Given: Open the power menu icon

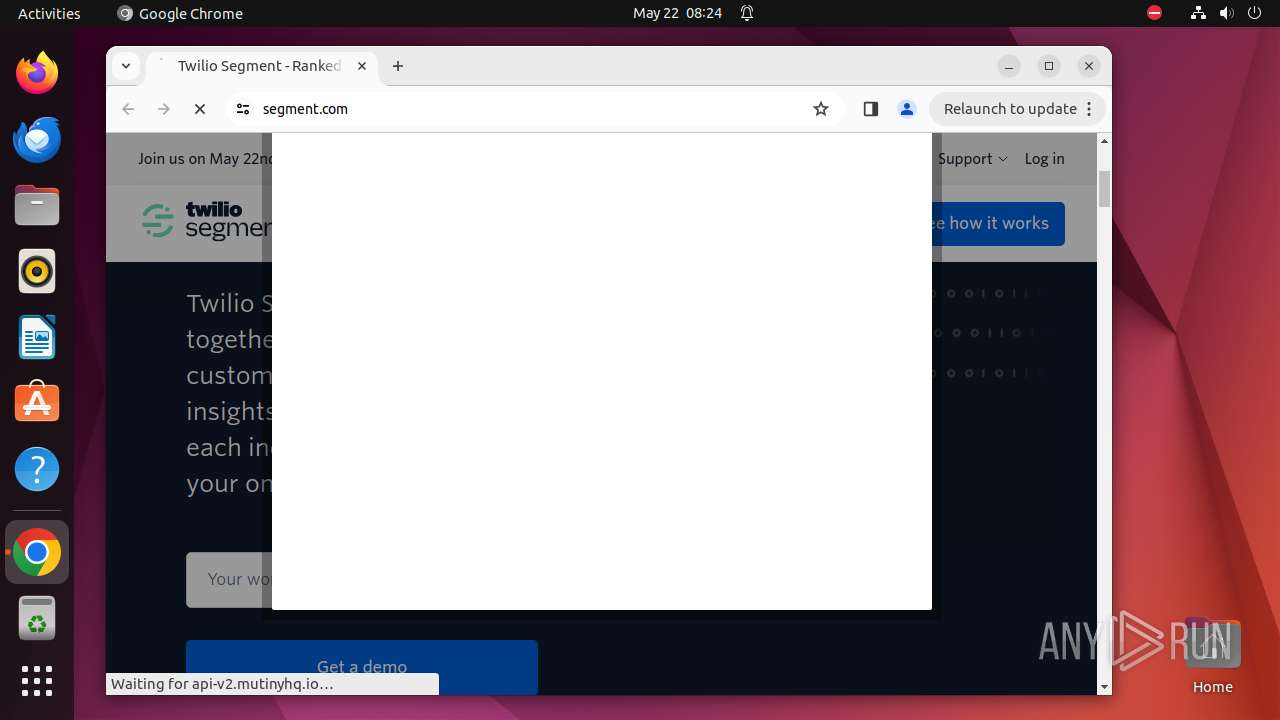Looking at the screenshot, I should click(1255, 13).
